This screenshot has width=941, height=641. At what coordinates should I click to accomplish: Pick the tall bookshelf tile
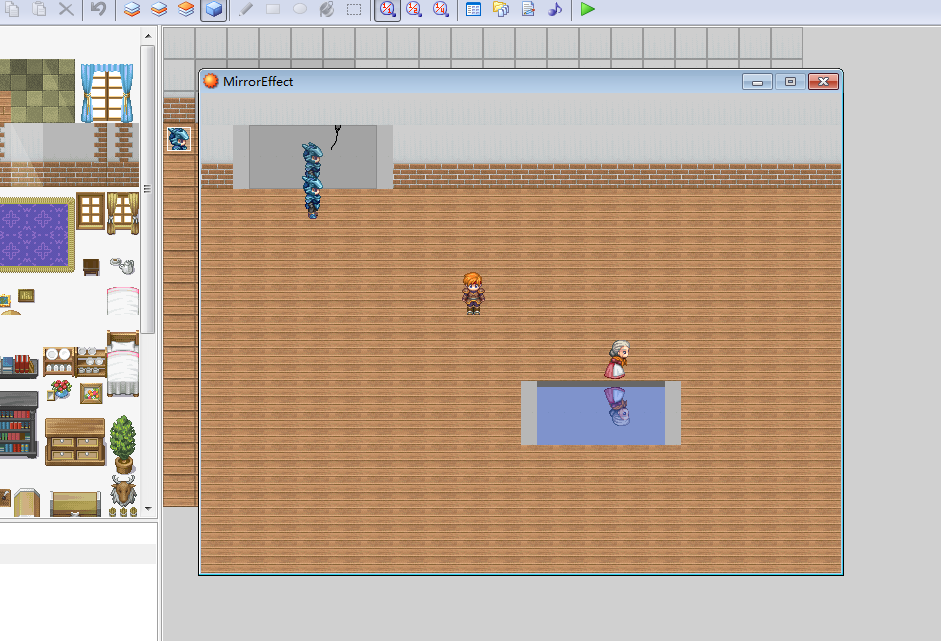18,426
